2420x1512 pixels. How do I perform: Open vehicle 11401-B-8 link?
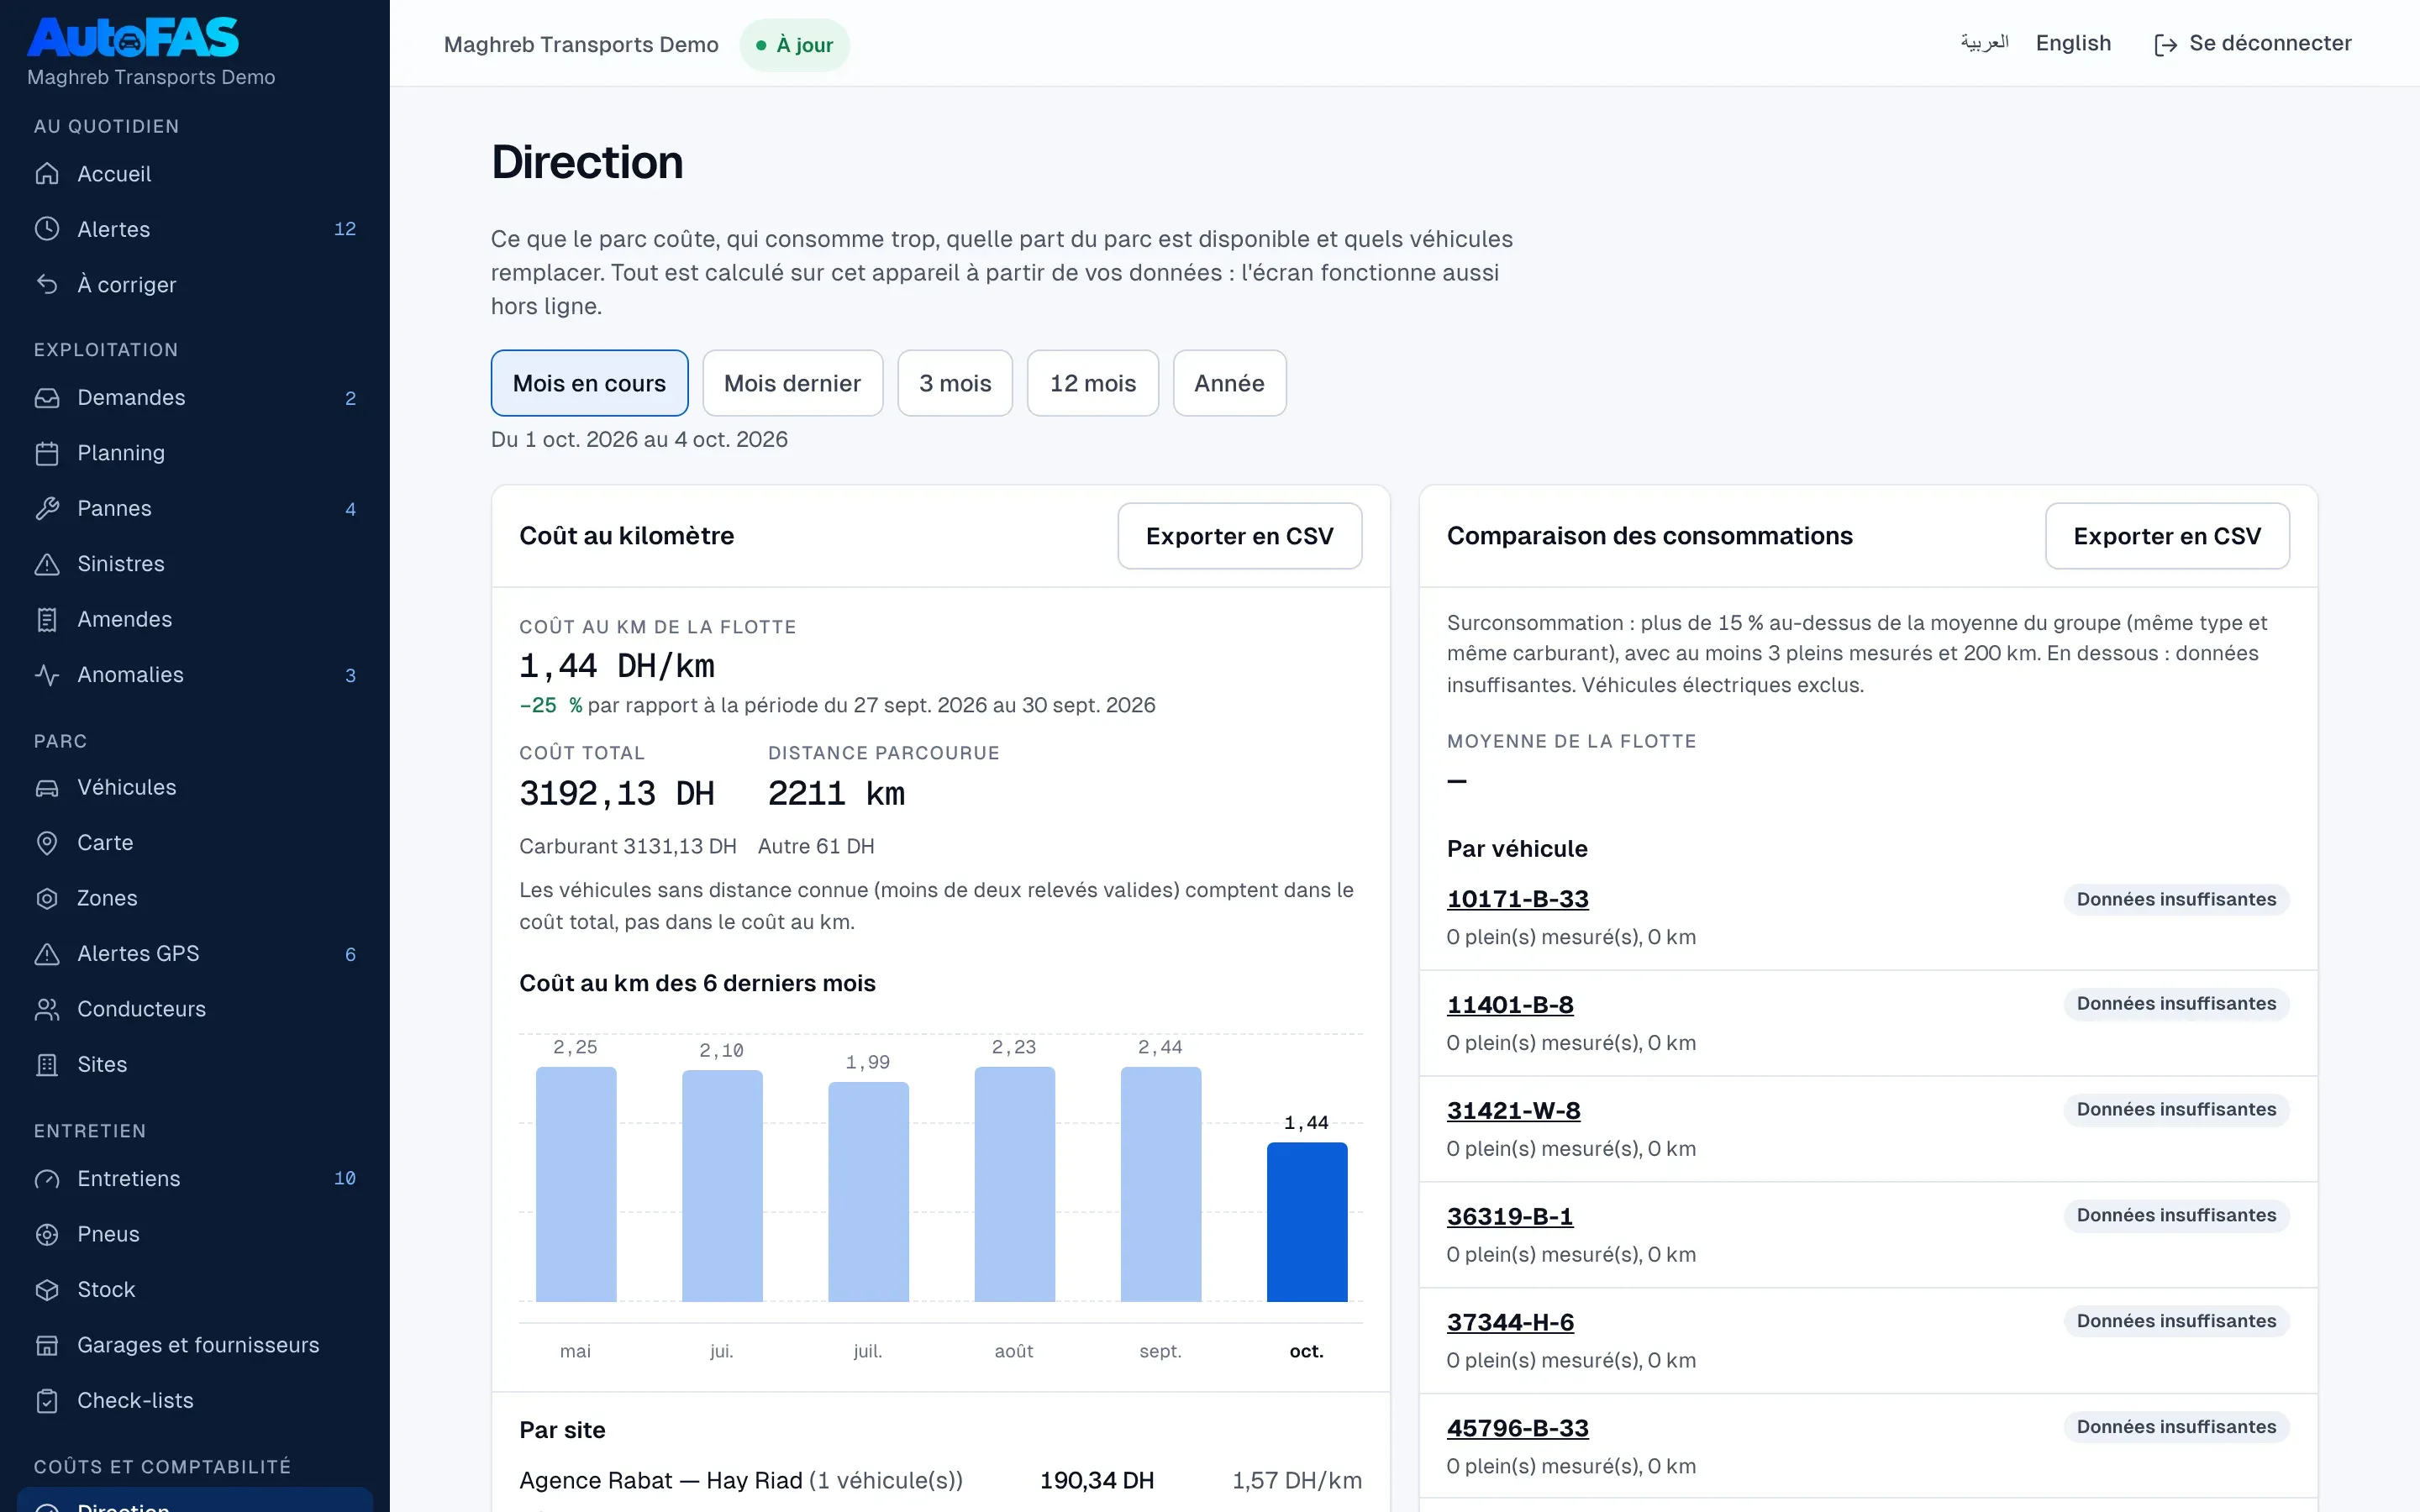coord(1510,1005)
